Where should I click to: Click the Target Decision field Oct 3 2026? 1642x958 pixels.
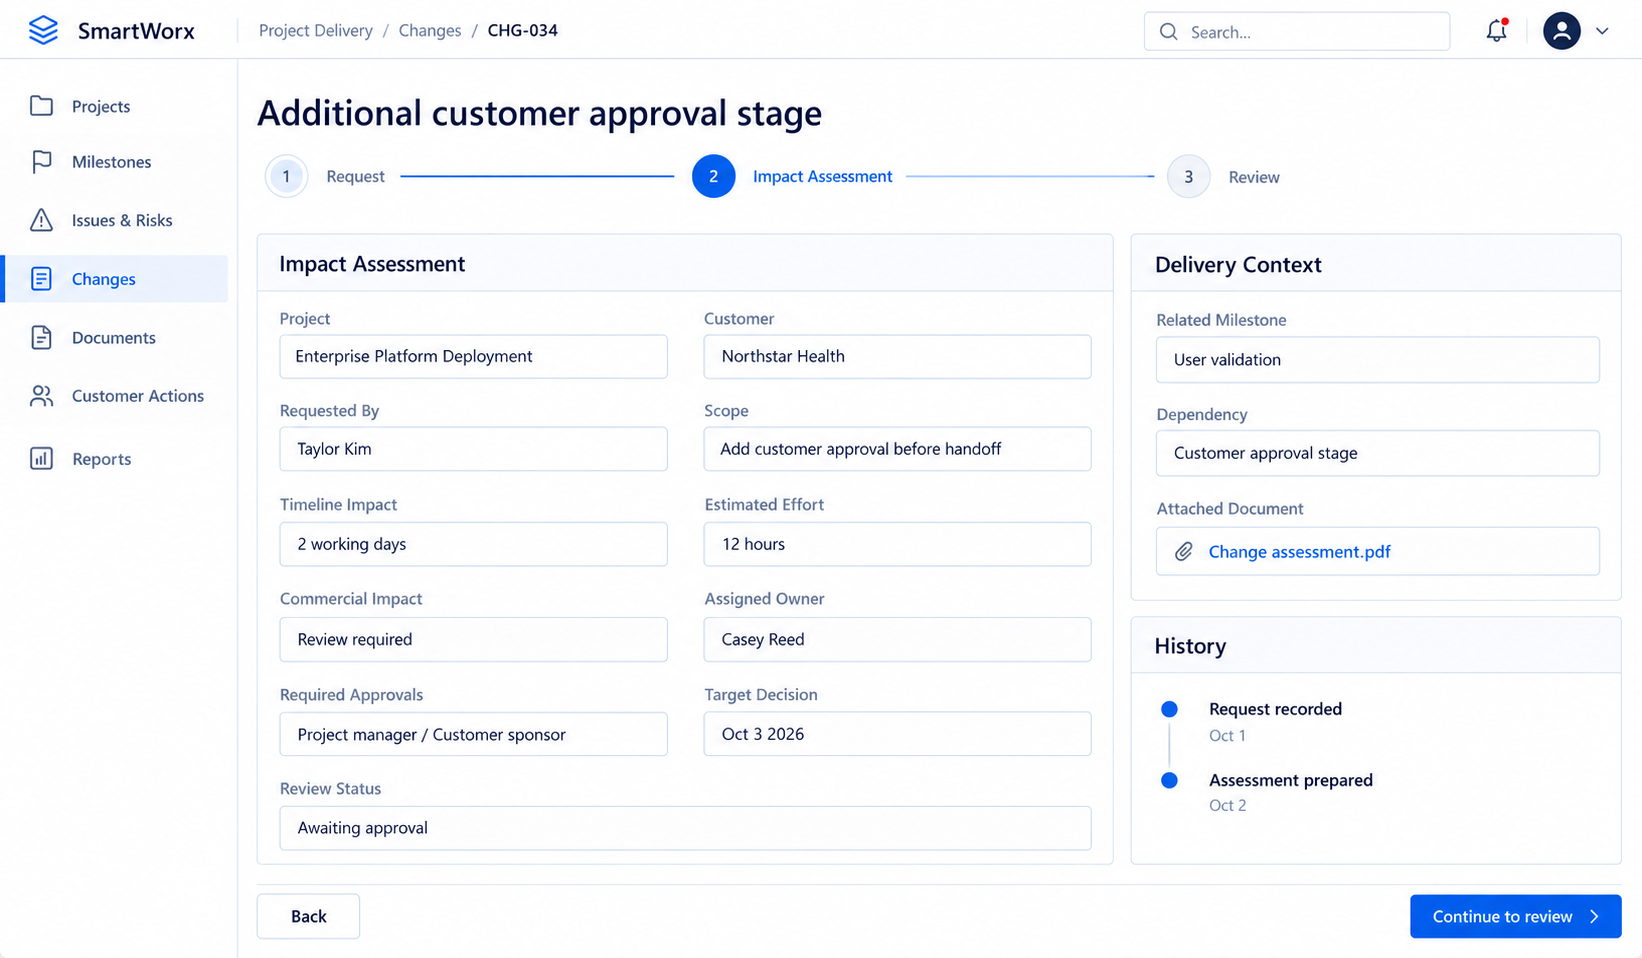pos(898,734)
